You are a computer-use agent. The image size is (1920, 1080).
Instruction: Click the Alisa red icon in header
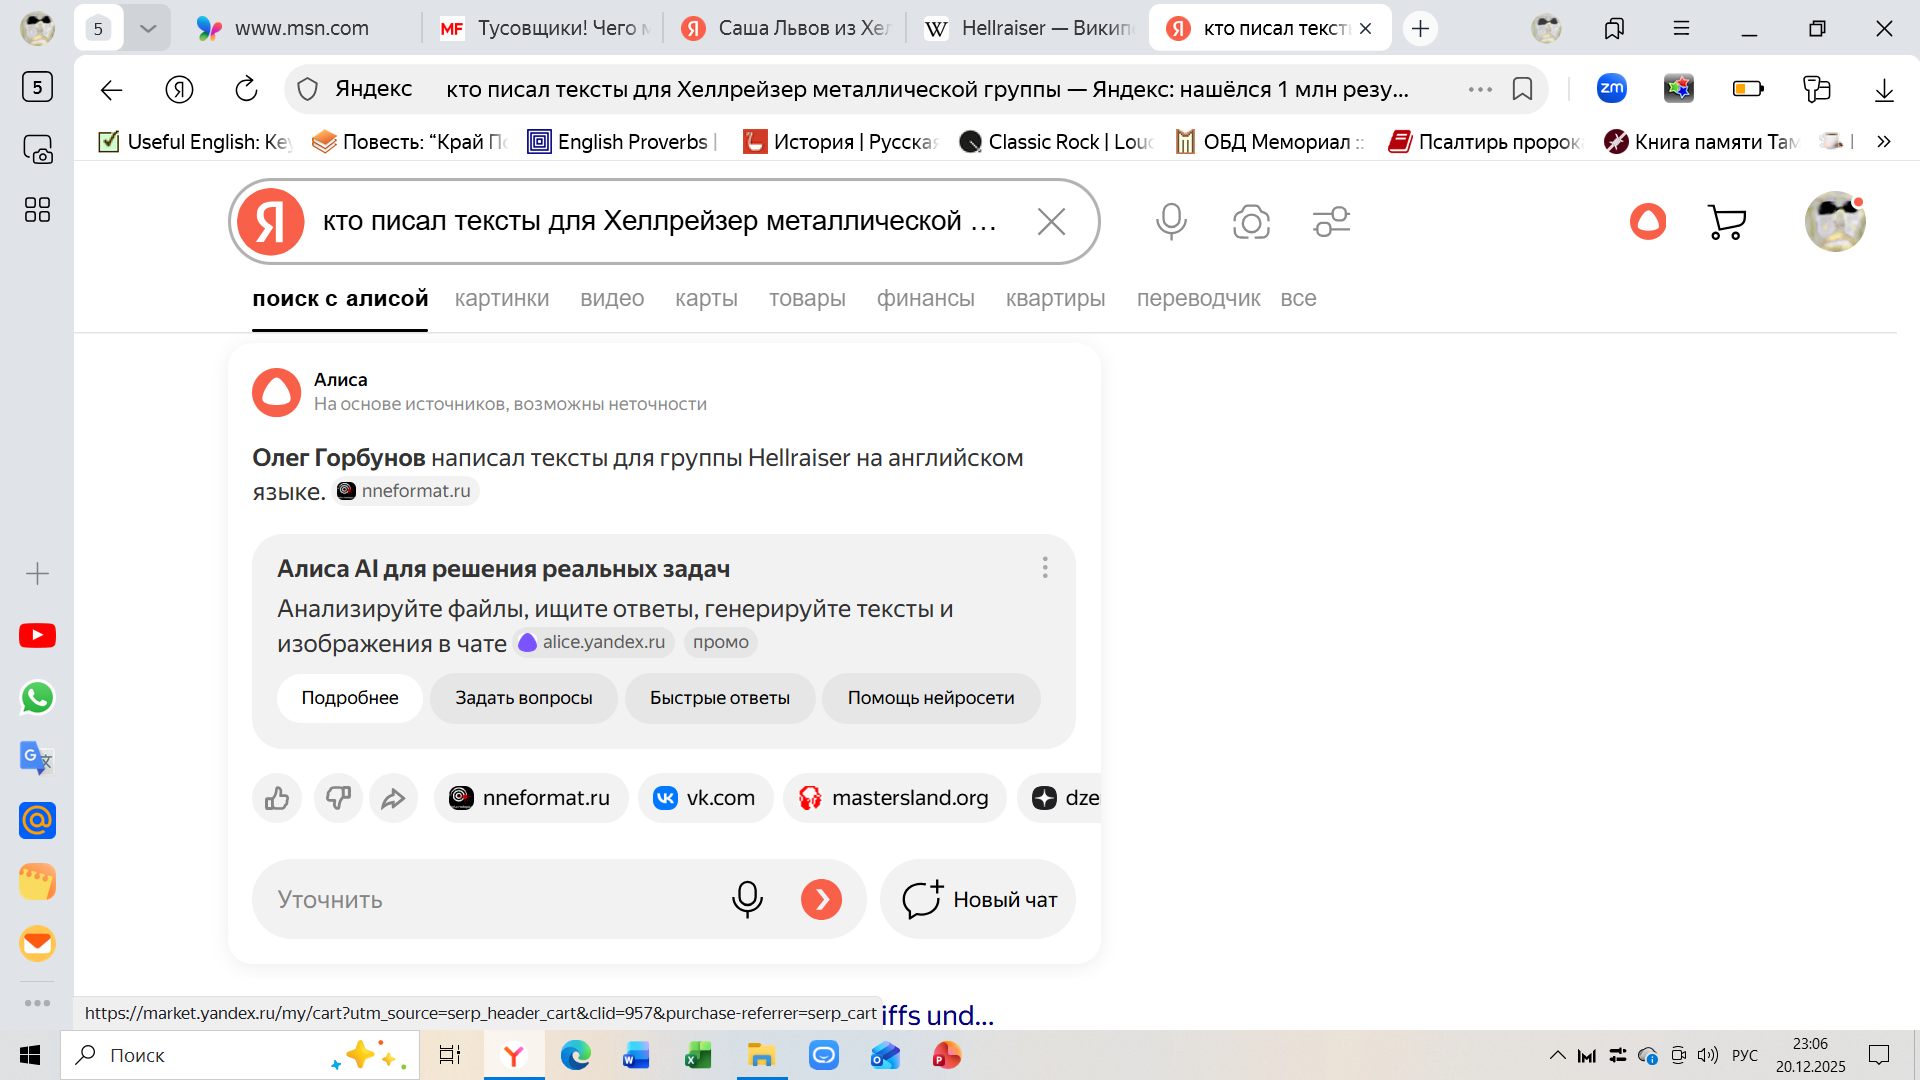point(1648,221)
